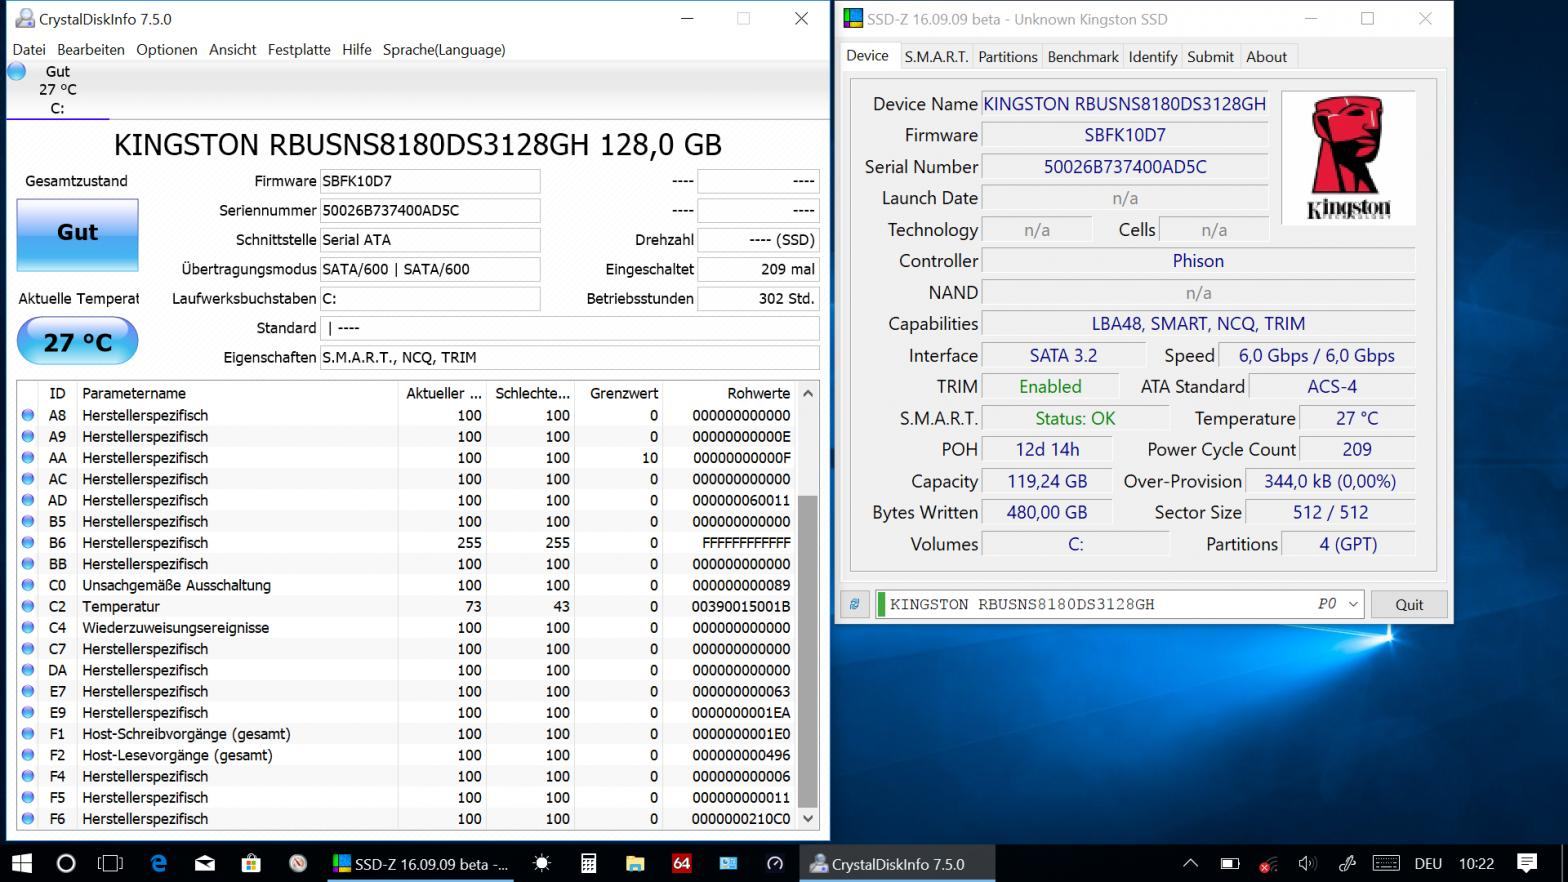Show hidden system tray icons

1190,863
